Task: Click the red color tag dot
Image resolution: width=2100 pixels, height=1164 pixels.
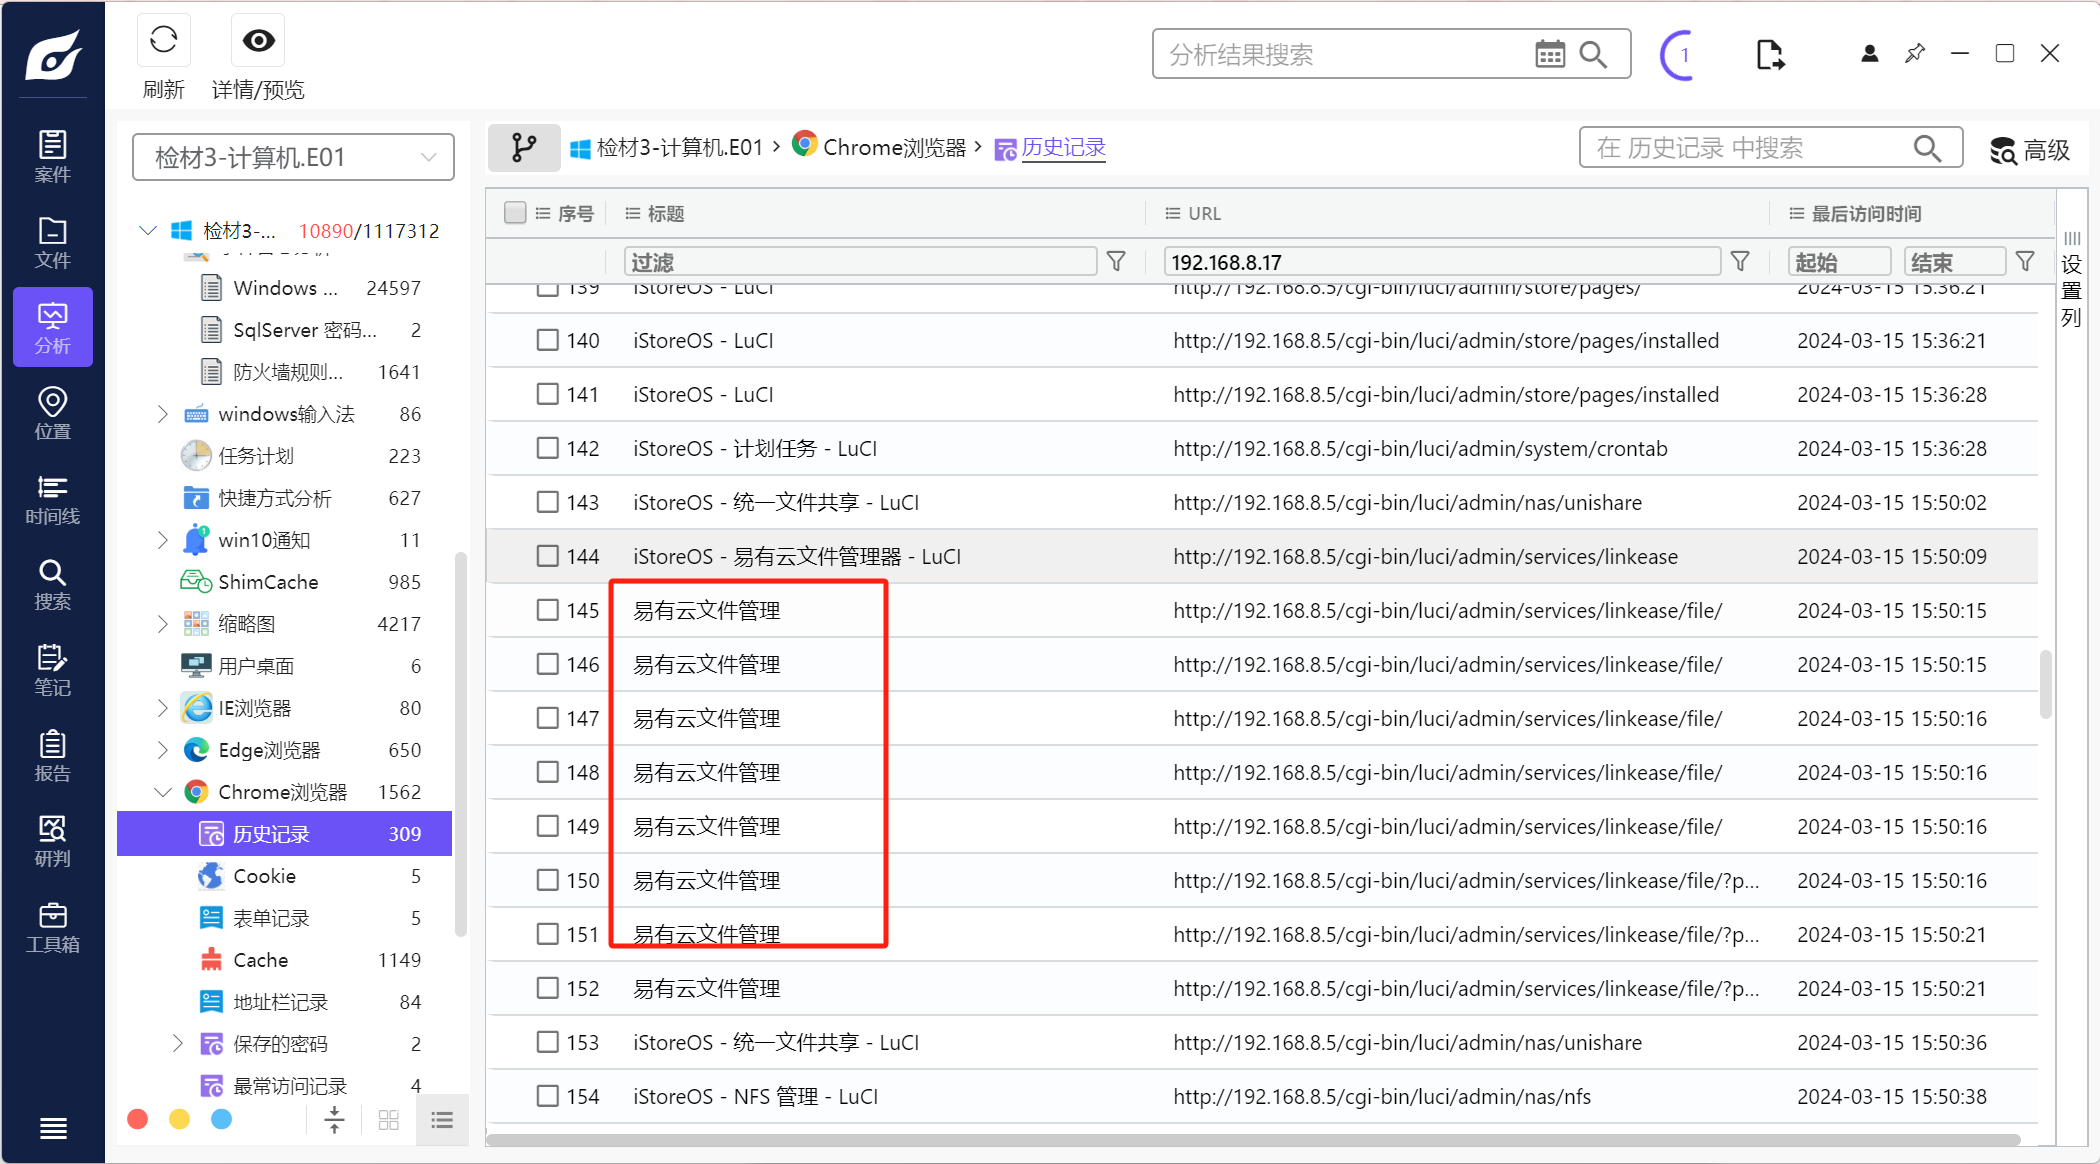Action: [x=138, y=1119]
